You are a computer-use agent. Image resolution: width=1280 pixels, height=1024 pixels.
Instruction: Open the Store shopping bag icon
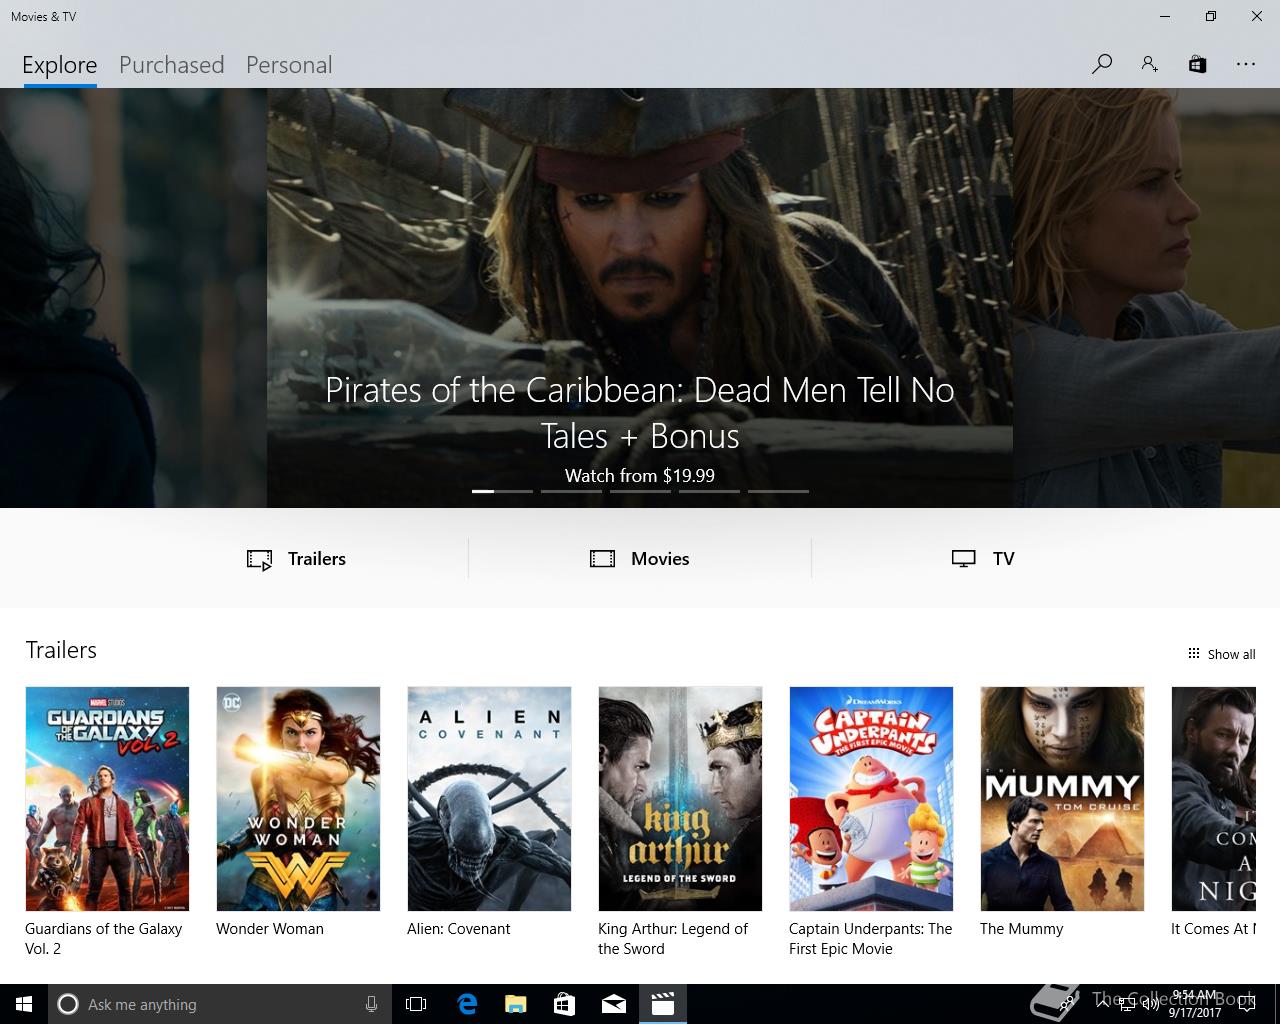pyautogui.click(x=1197, y=64)
